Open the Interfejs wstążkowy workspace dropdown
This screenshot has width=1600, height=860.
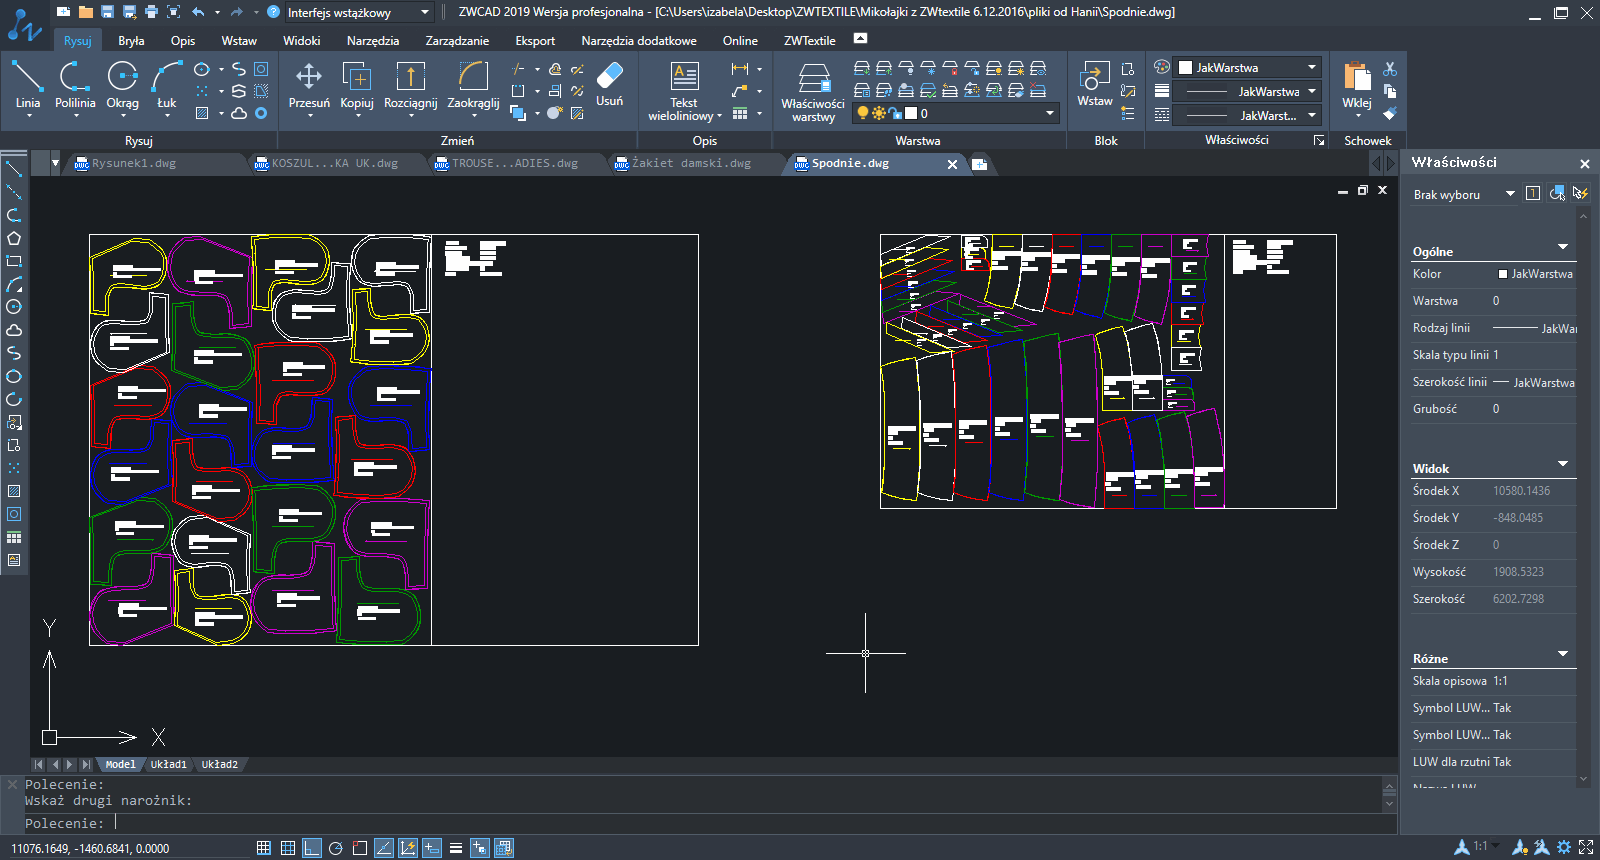coord(359,12)
